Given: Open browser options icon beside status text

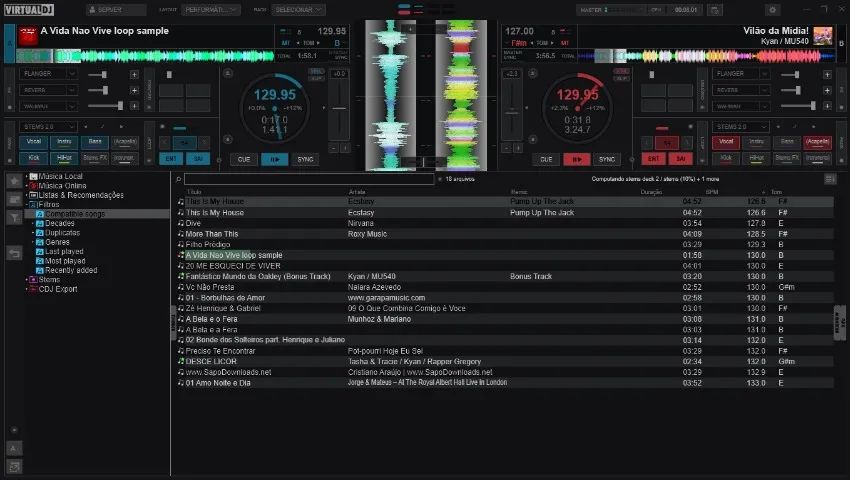Looking at the screenshot, I should pos(830,179).
